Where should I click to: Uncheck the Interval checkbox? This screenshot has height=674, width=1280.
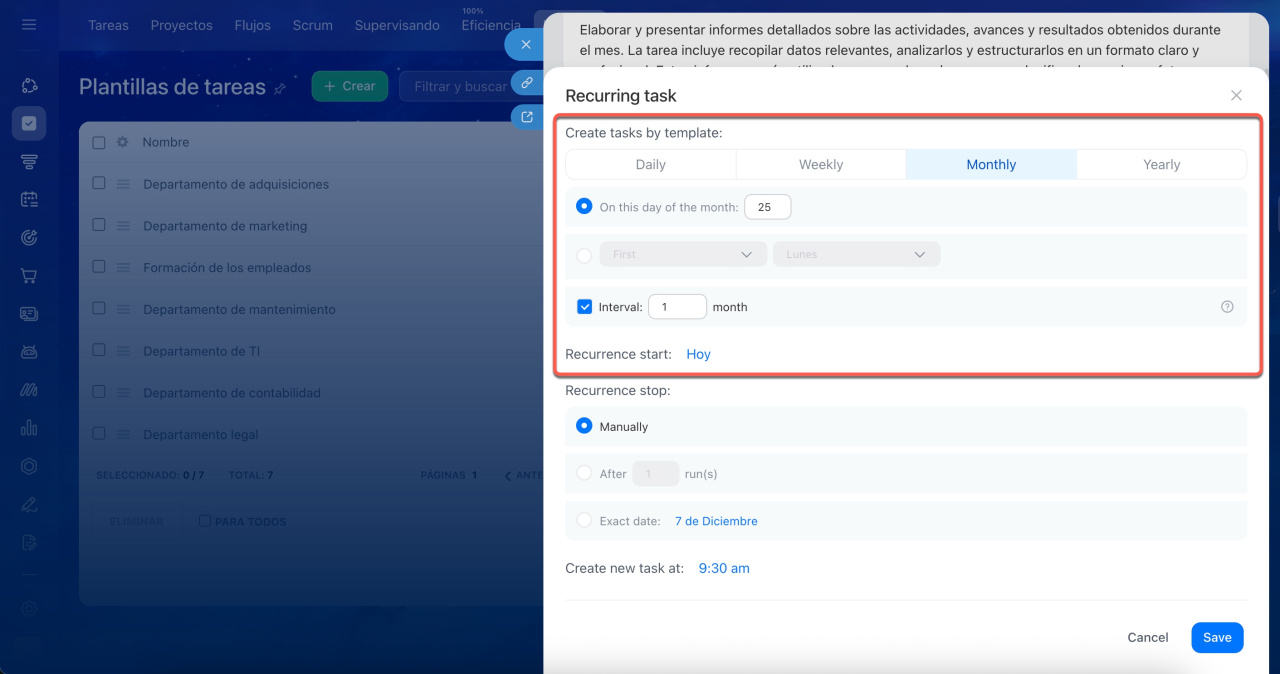(585, 307)
